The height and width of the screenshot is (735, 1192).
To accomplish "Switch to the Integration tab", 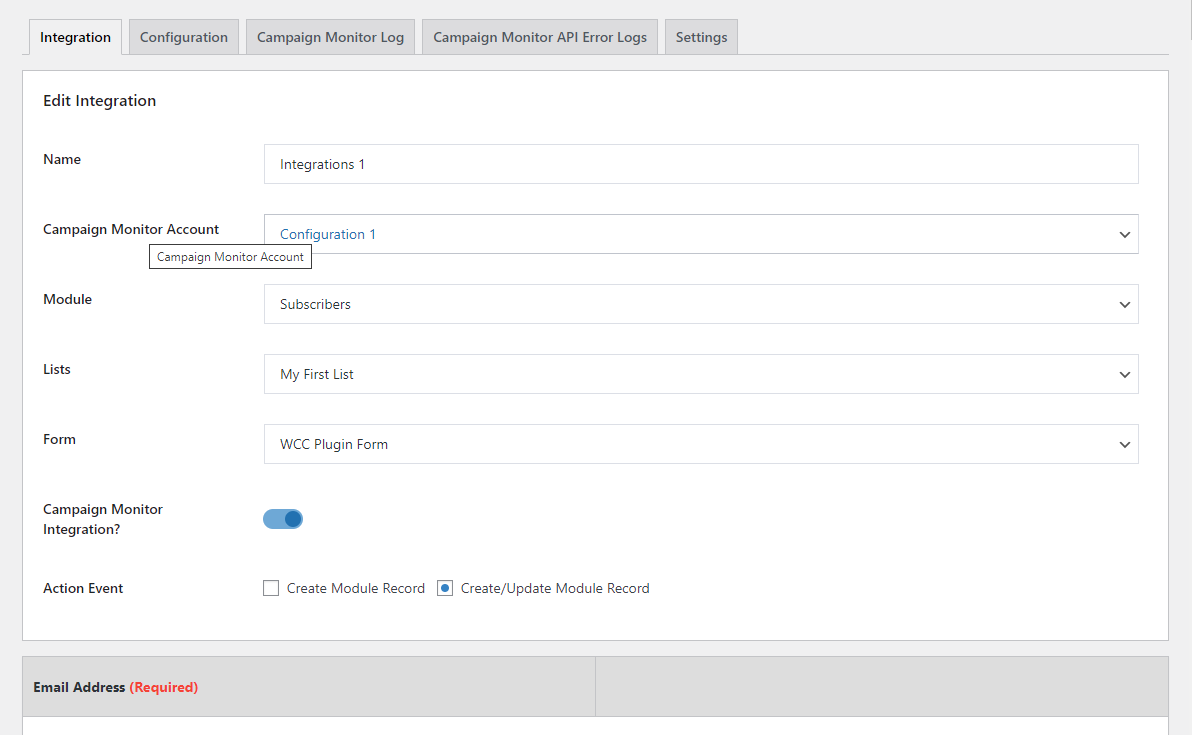I will point(75,37).
